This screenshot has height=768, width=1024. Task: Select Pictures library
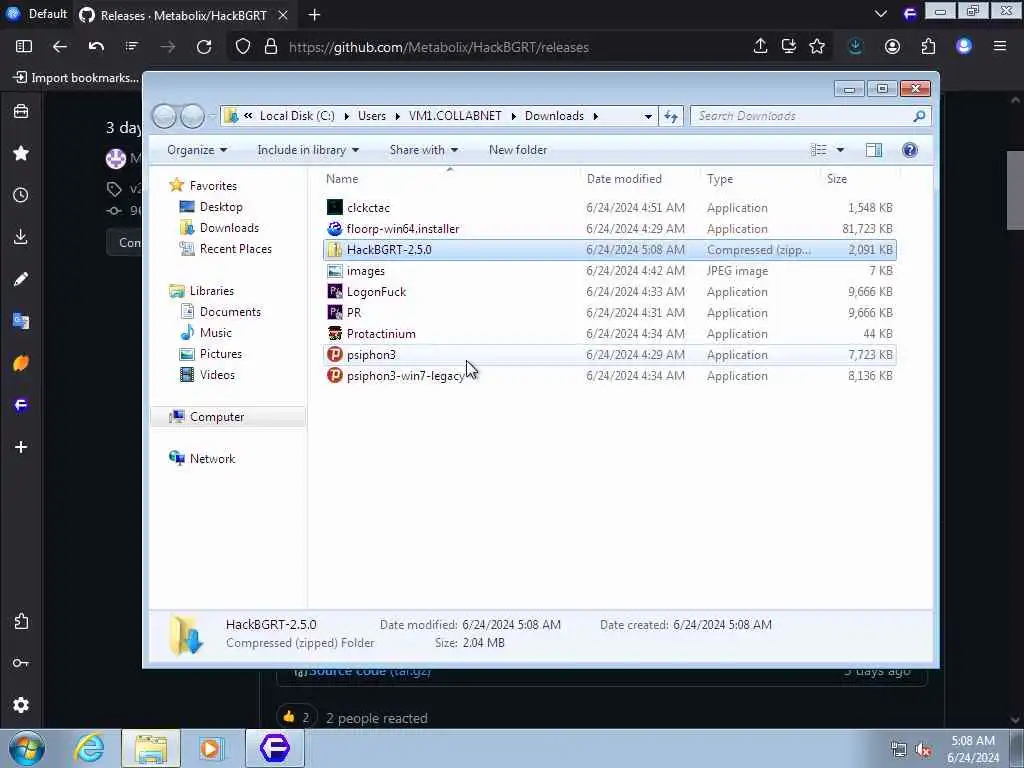point(221,354)
